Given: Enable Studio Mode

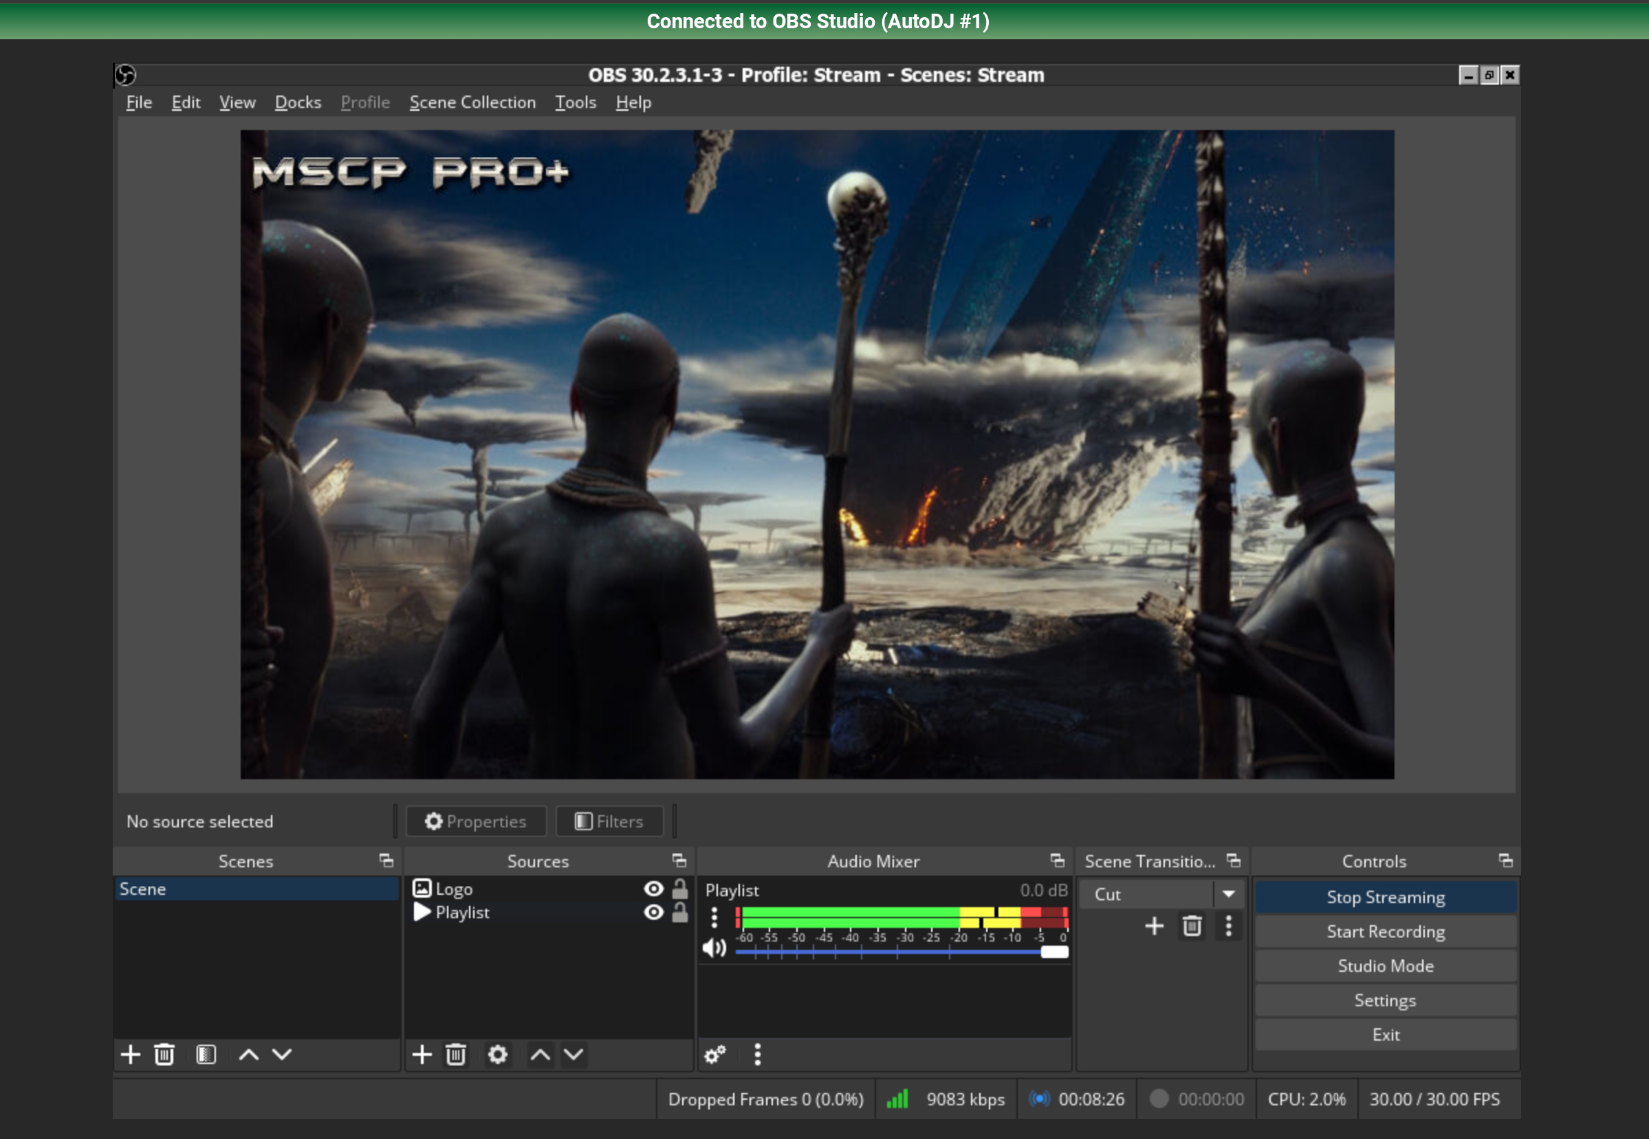Looking at the screenshot, I should tap(1384, 965).
